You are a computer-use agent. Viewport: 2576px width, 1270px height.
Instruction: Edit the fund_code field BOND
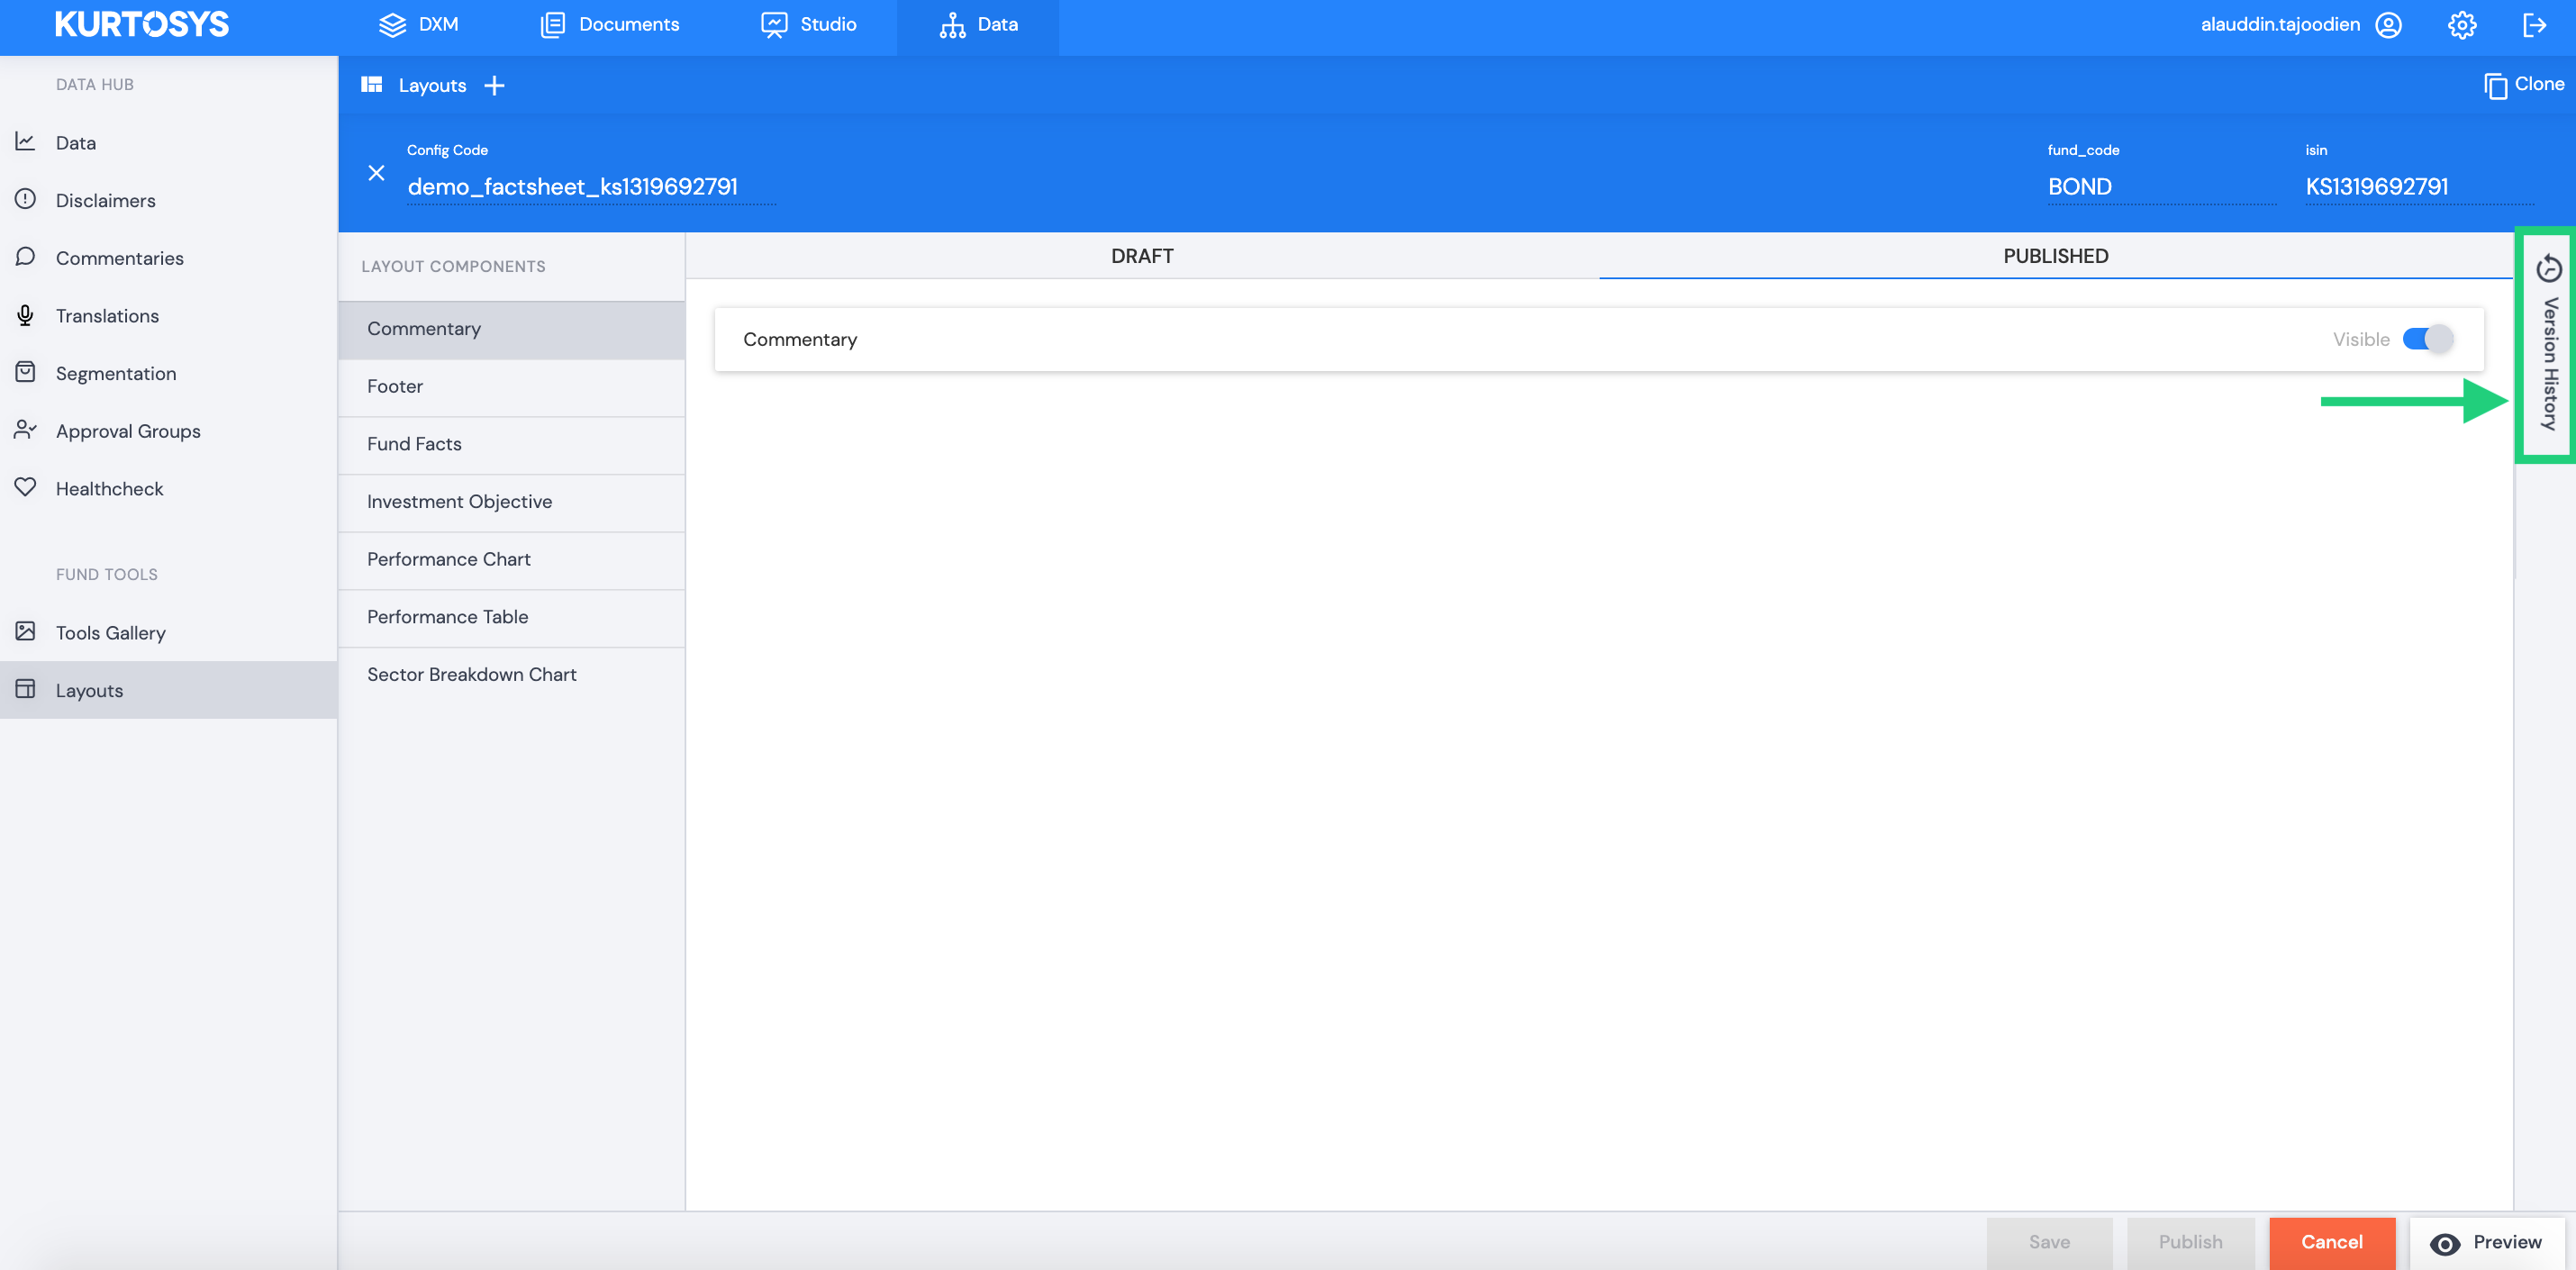(x=2161, y=187)
